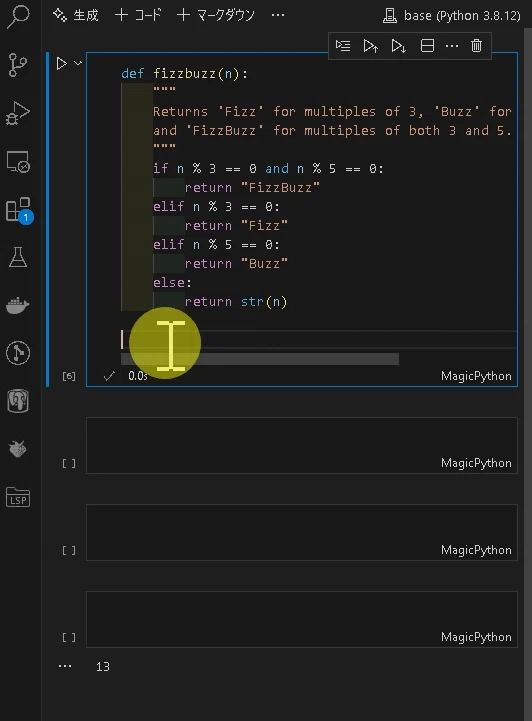
Task: Run cell by line icon
Action: [343, 46]
